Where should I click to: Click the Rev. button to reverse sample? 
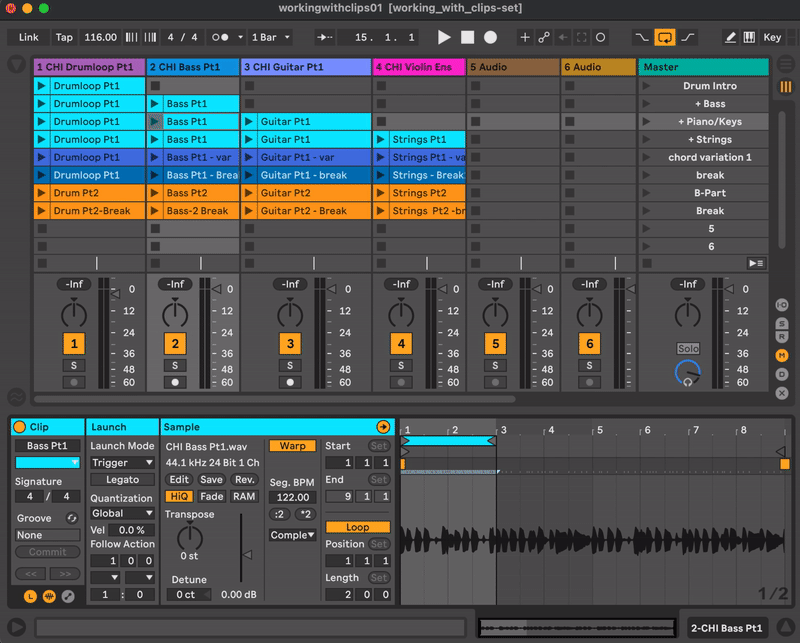coord(245,480)
